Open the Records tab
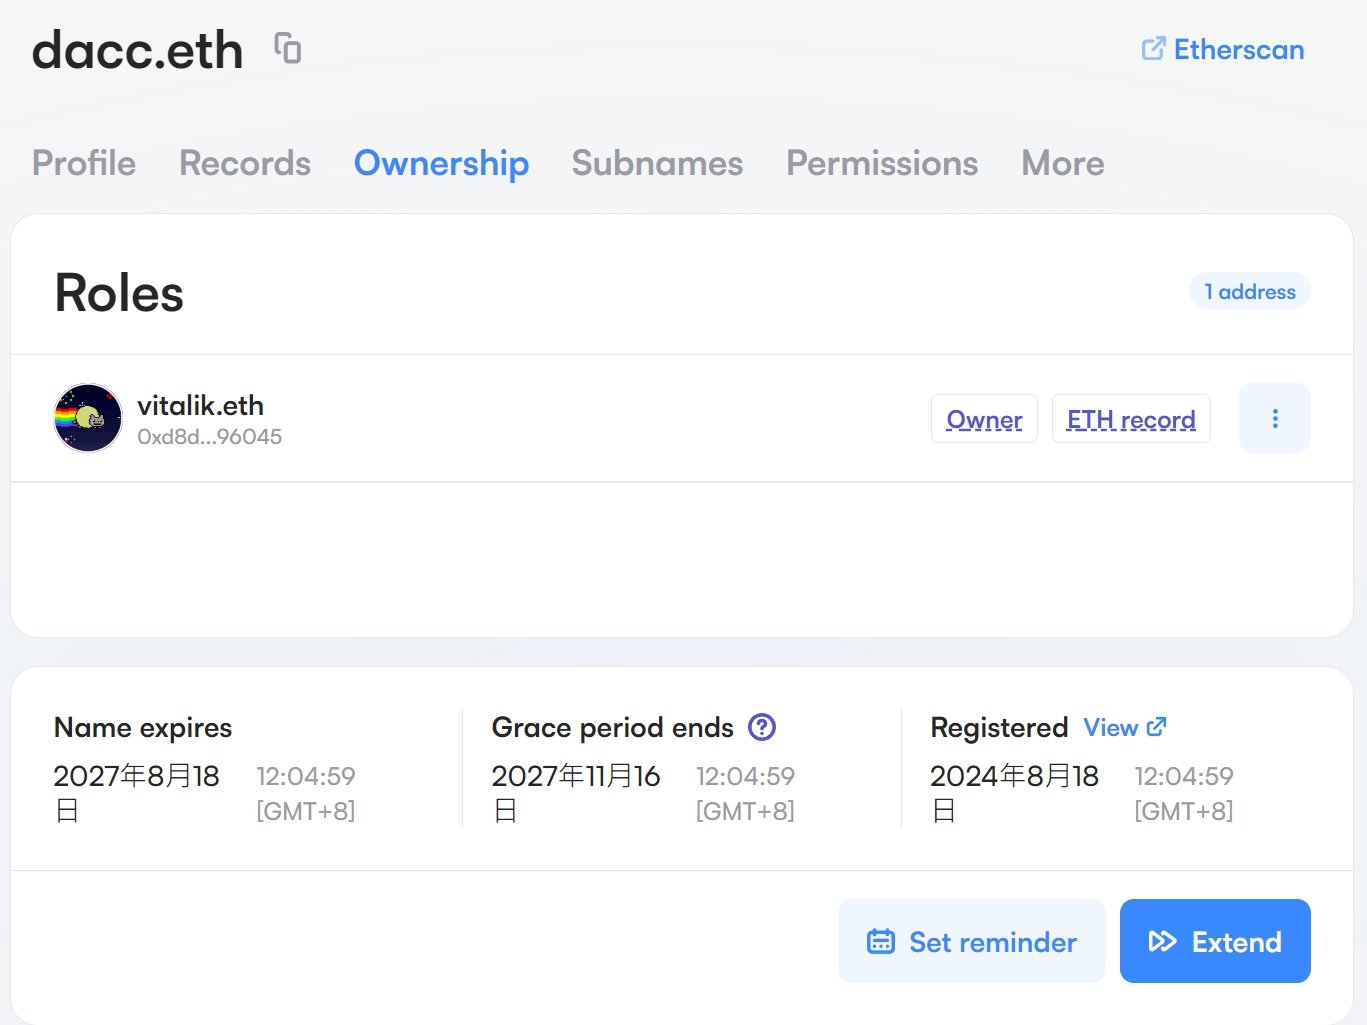Viewport: 1367px width, 1025px height. (x=244, y=163)
